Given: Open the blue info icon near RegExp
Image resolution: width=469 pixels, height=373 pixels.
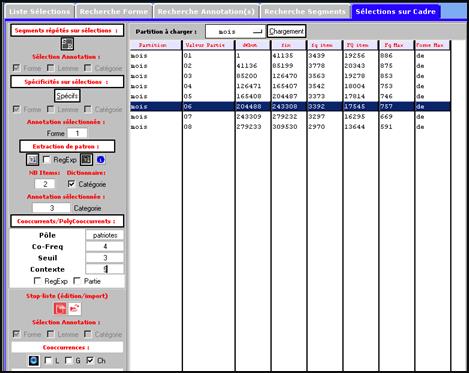Looking at the screenshot, I should click(x=100, y=160).
